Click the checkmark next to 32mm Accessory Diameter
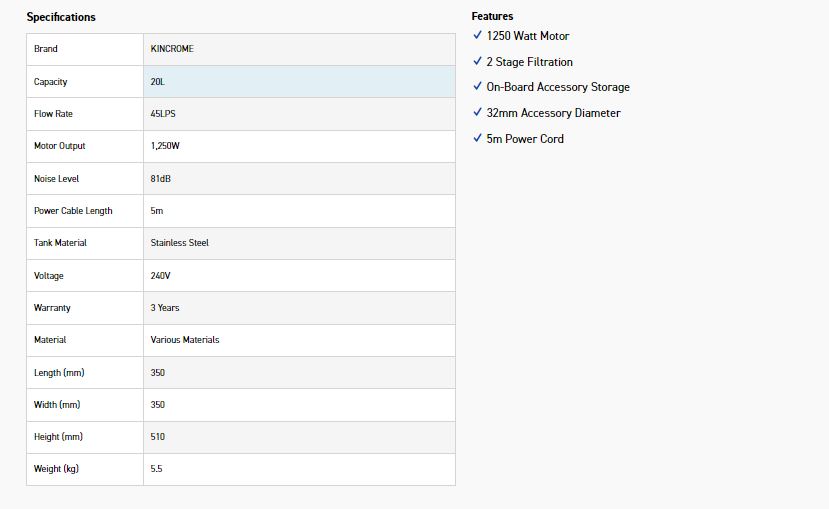This screenshot has width=829, height=509. tap(477, 113)
